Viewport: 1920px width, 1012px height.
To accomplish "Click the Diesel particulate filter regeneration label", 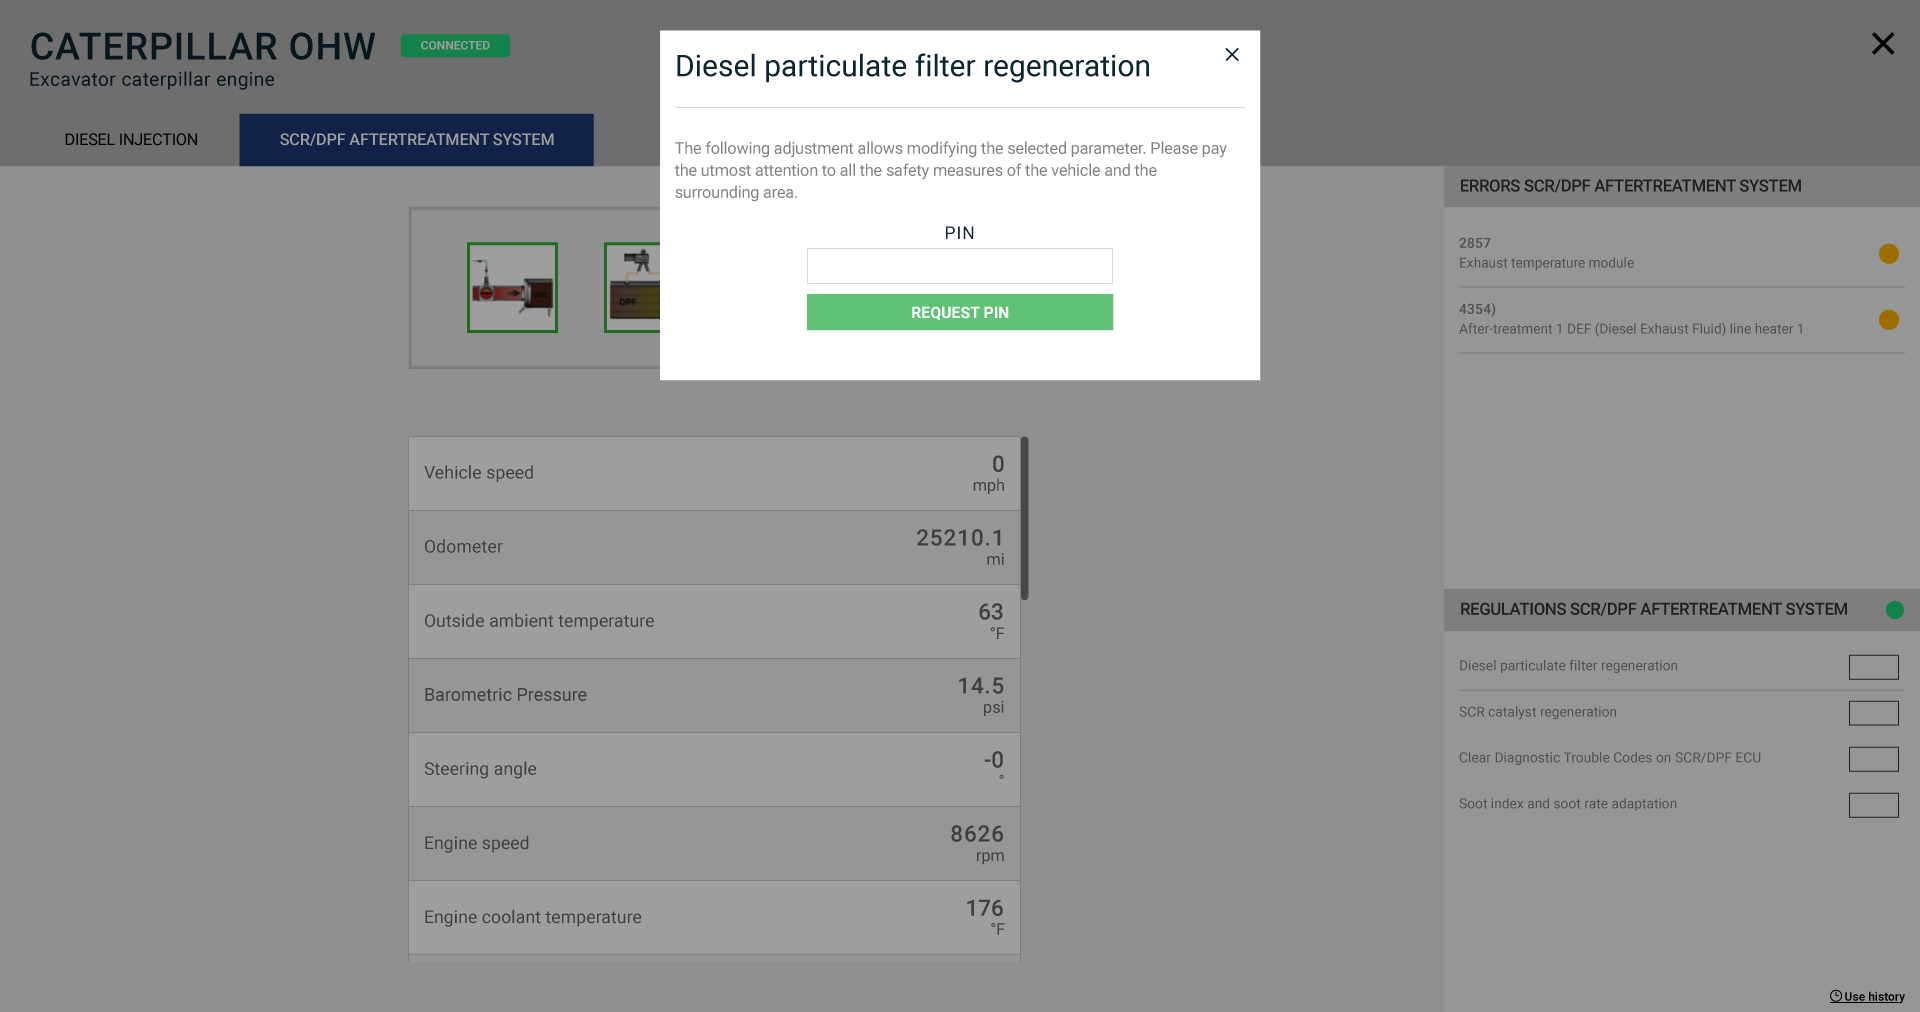I will tap(1568, 666).
